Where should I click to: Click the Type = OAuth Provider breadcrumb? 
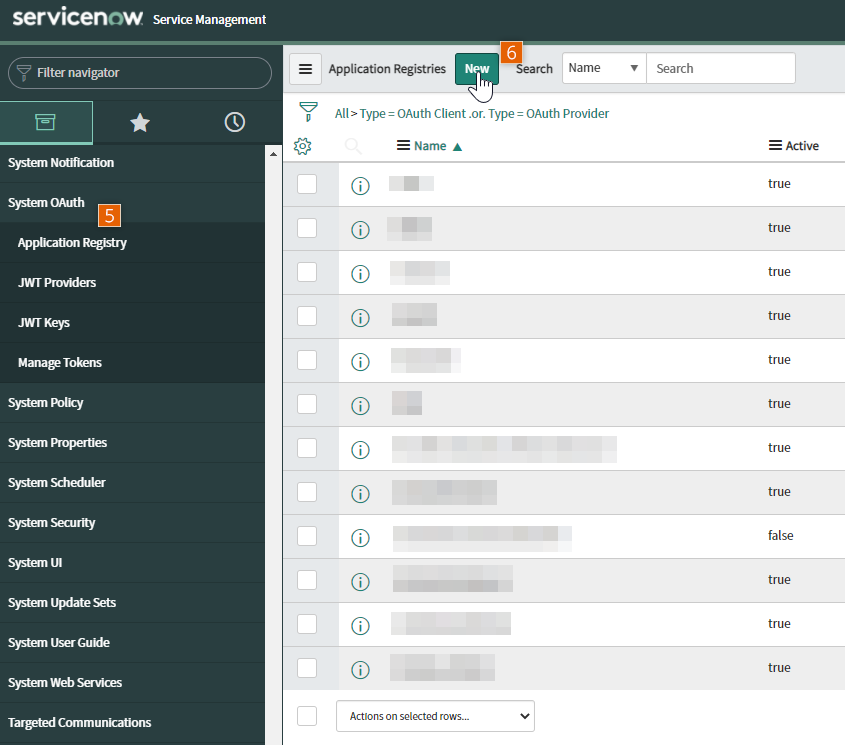point(549,114)
